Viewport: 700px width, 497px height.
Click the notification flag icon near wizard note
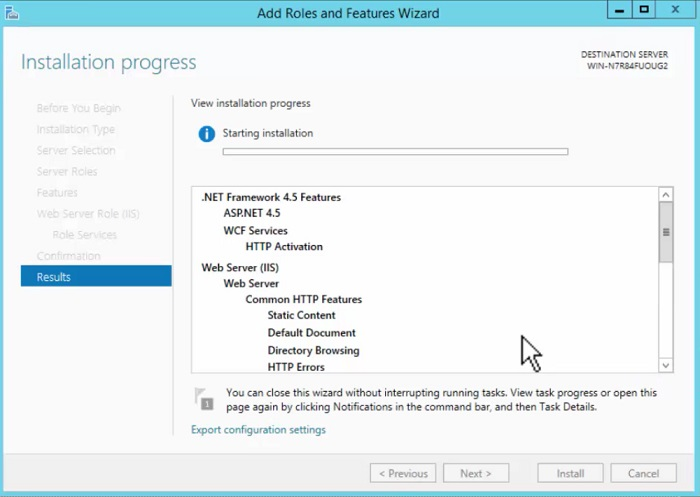[x=204, y=399]
